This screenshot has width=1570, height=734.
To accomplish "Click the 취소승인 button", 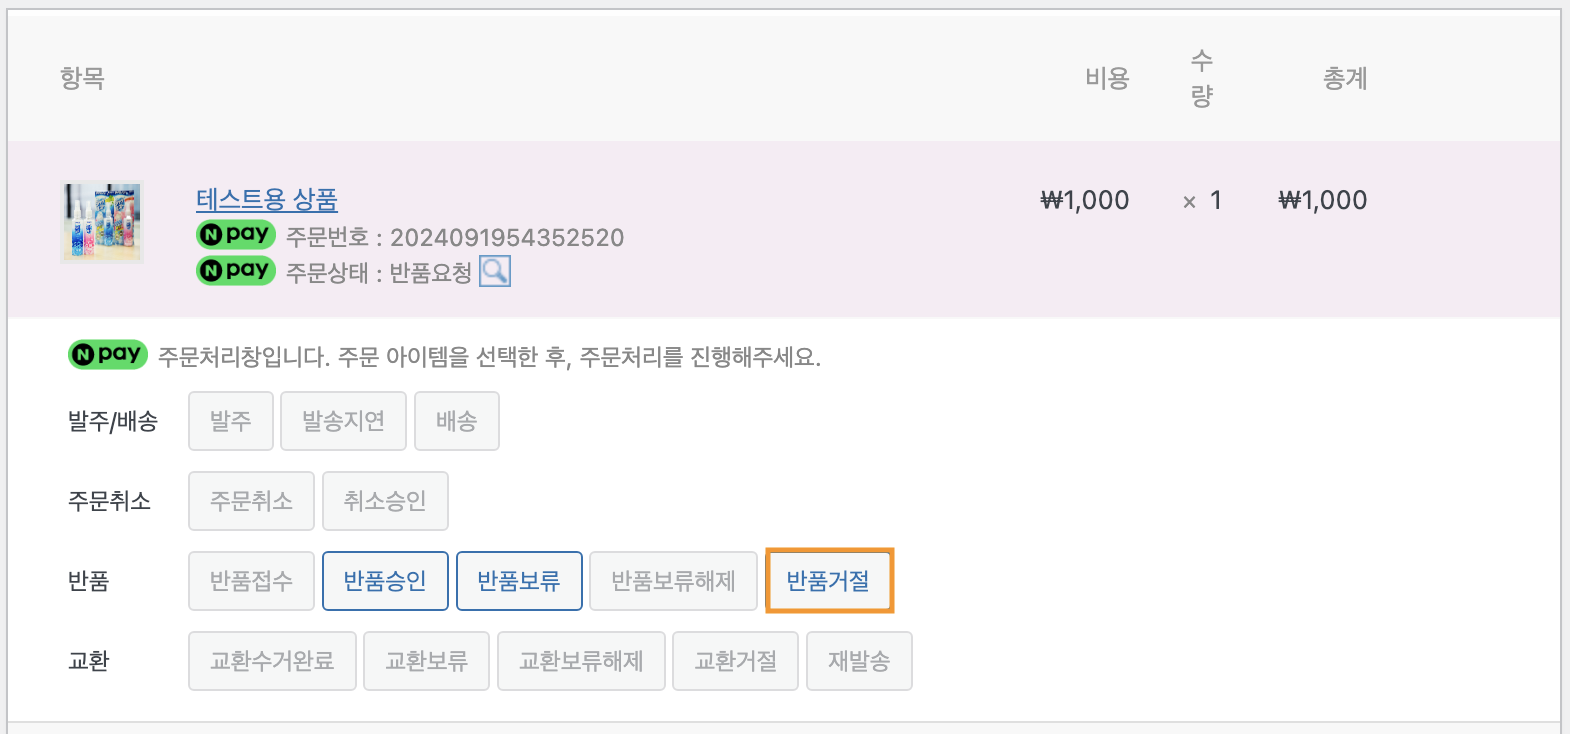I will [x=385, y=501].
